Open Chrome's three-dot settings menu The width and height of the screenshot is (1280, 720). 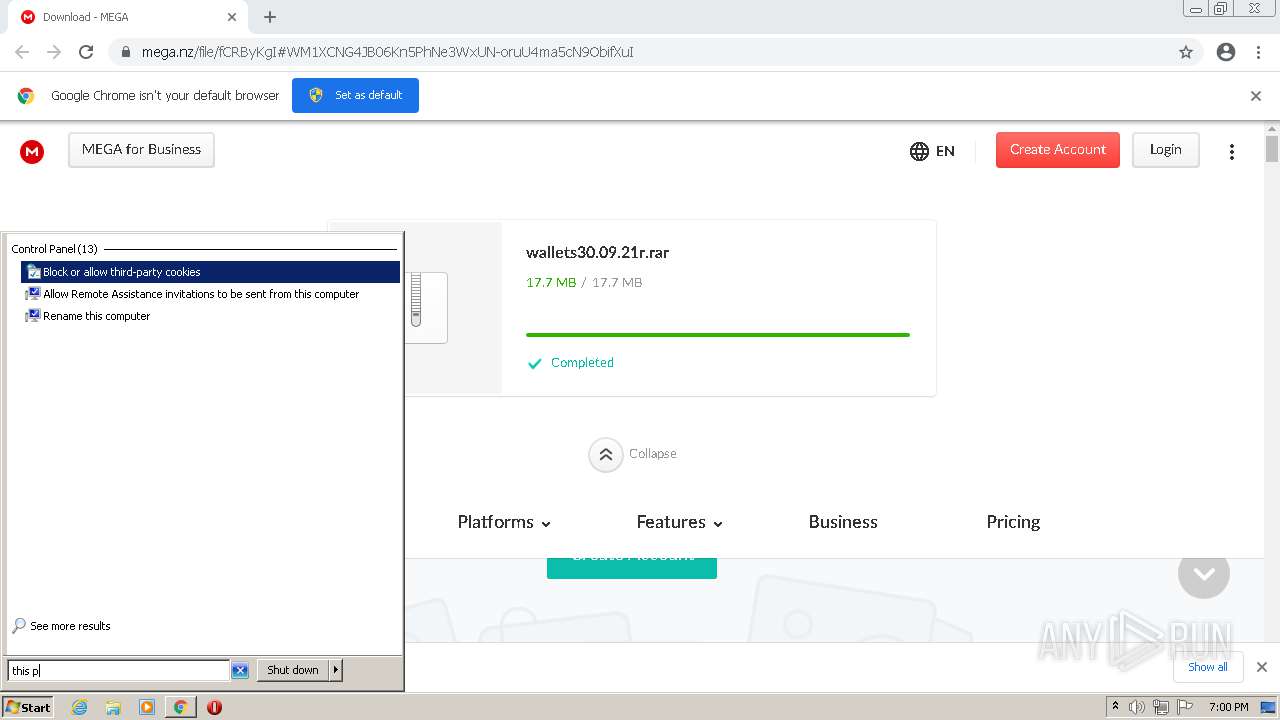tap(1258, 52)
